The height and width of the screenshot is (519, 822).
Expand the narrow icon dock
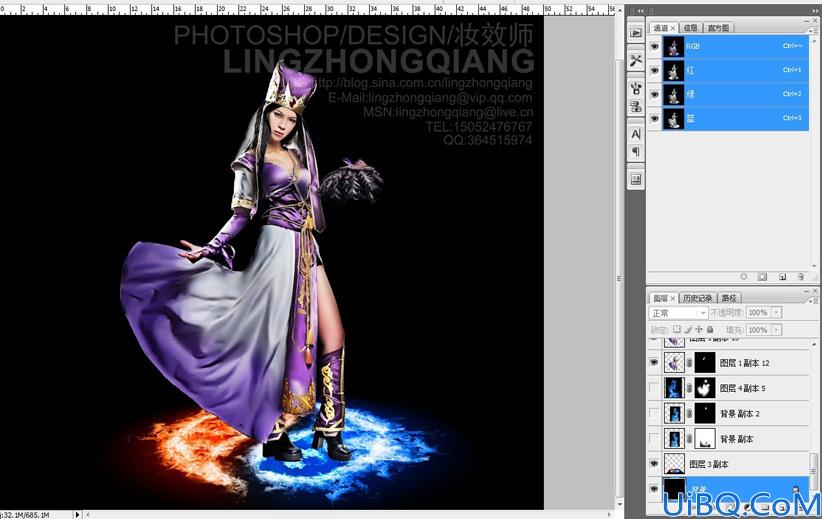[640, 10]
